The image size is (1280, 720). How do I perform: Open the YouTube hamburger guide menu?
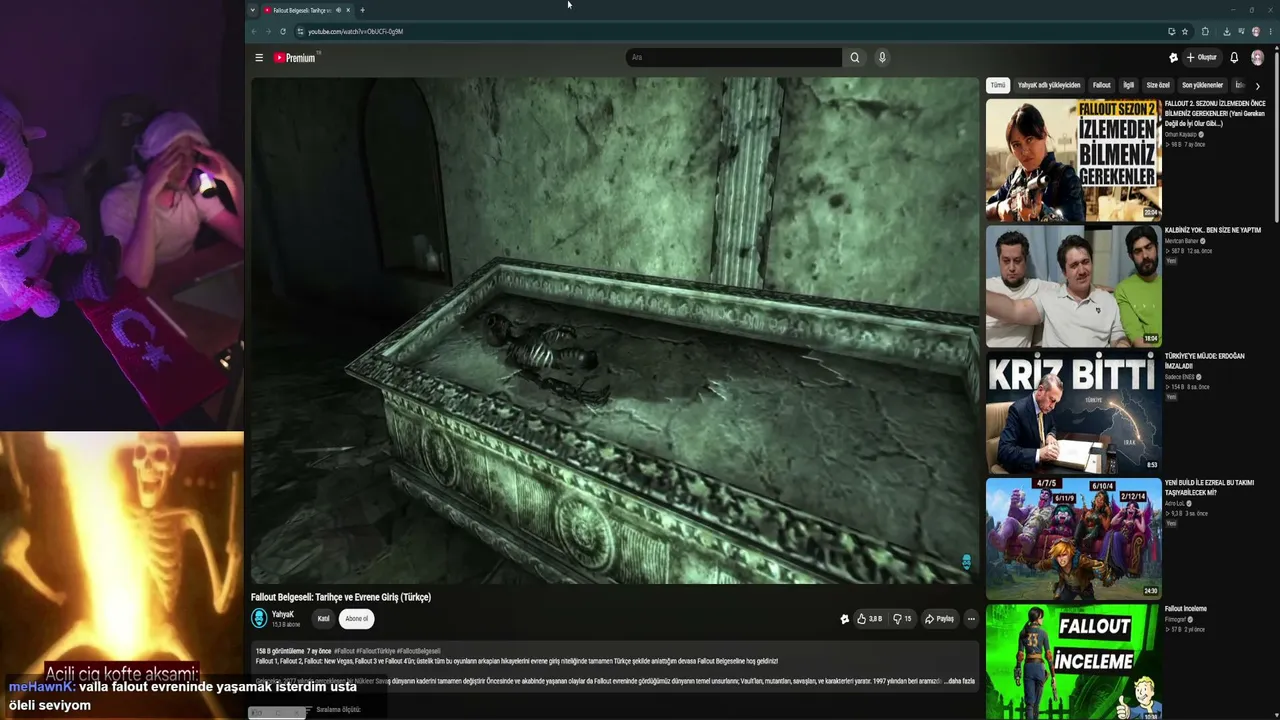(x=259, y=58)
